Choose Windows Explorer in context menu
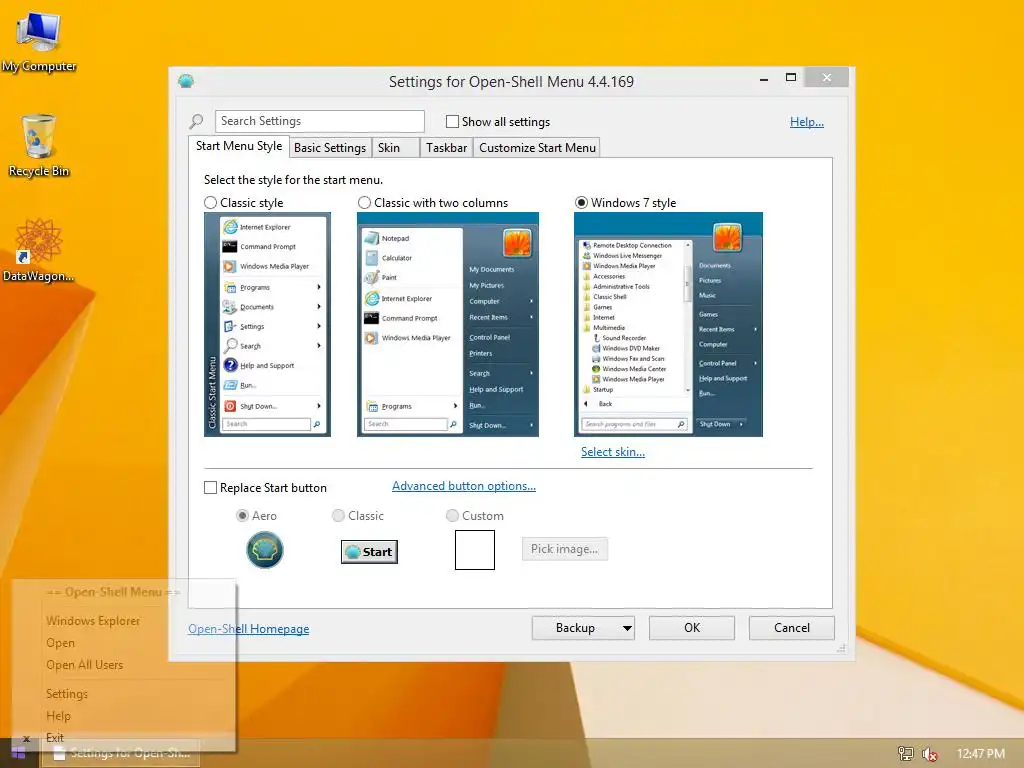This screenshot has height=768, width=1024. tap(93, 620)
